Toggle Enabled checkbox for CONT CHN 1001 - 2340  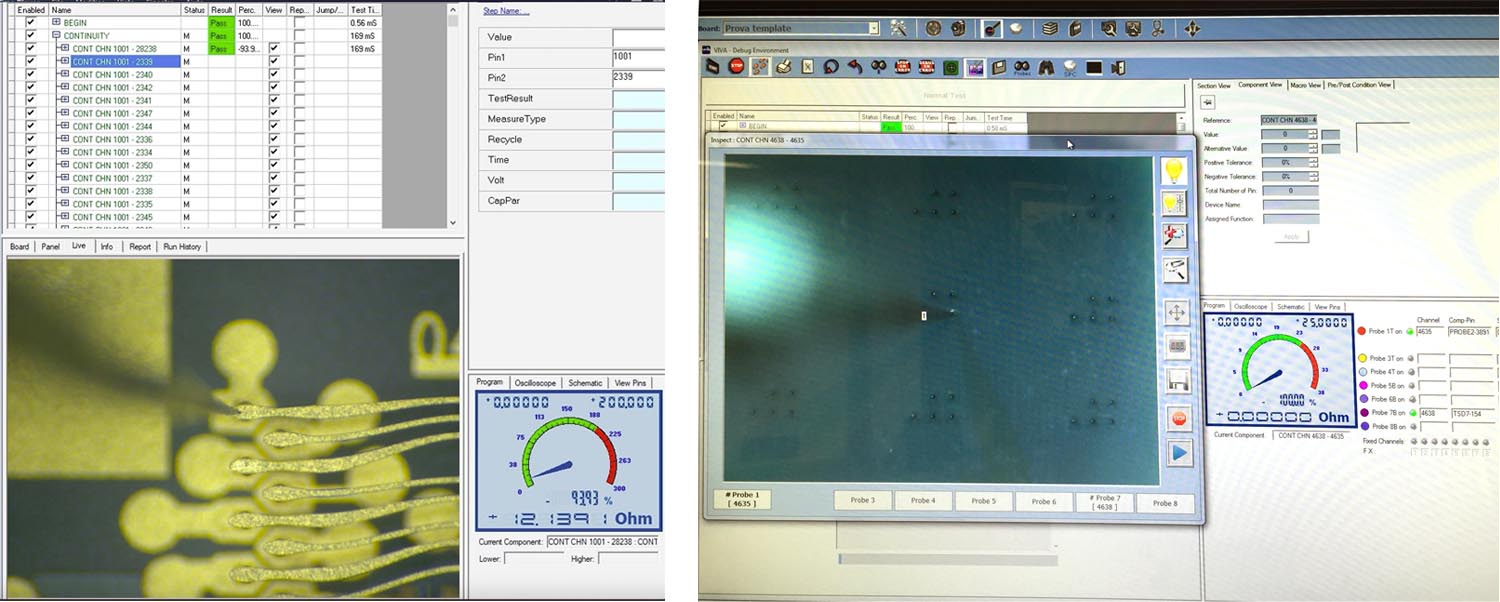coord(31,74)
